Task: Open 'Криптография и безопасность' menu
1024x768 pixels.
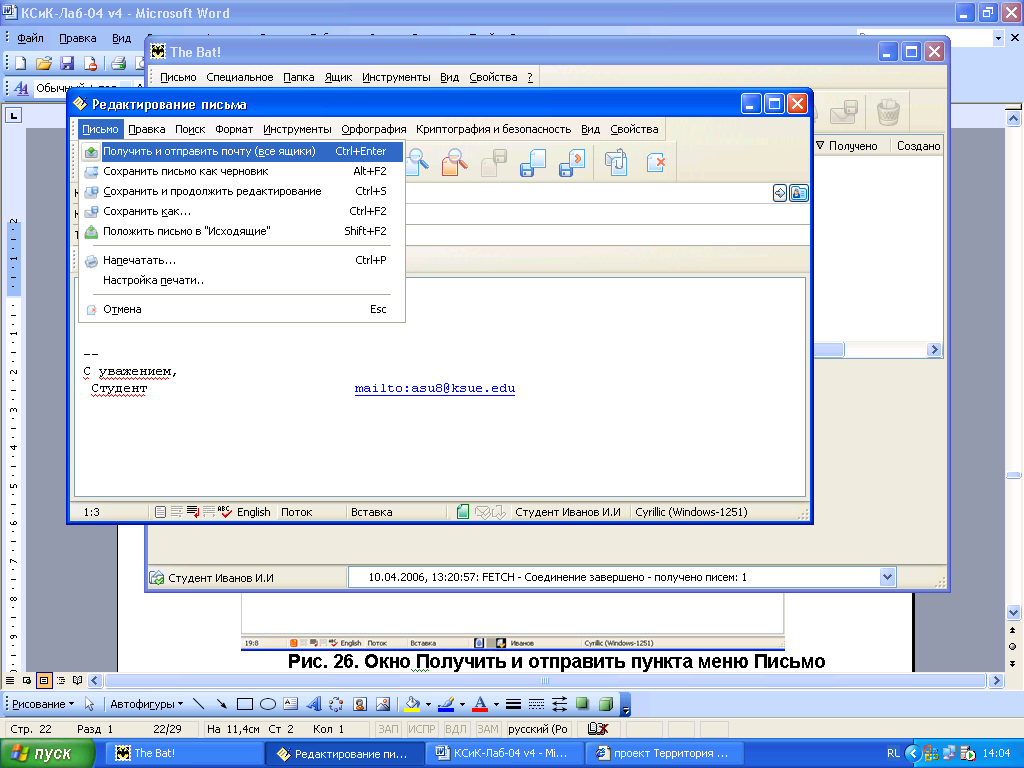Action: pos(493,129)
